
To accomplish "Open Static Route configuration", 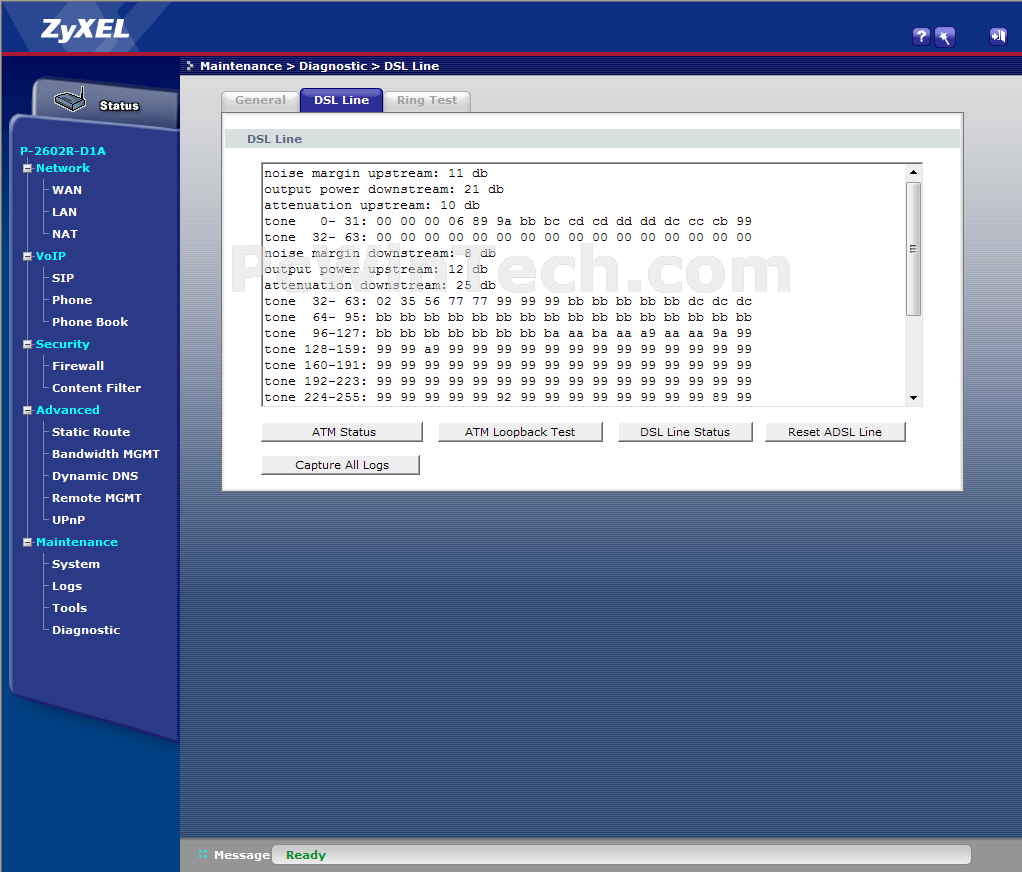I will (x=91, y=432).
